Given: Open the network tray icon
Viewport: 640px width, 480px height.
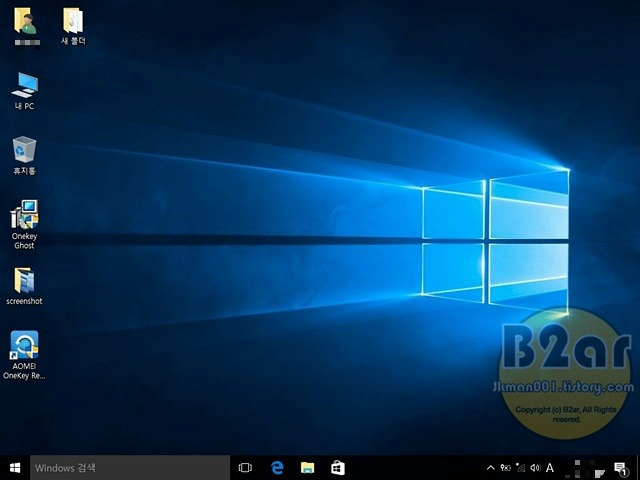Looking at the screenshot, I should pyautogui.click(x=520, y=467).
